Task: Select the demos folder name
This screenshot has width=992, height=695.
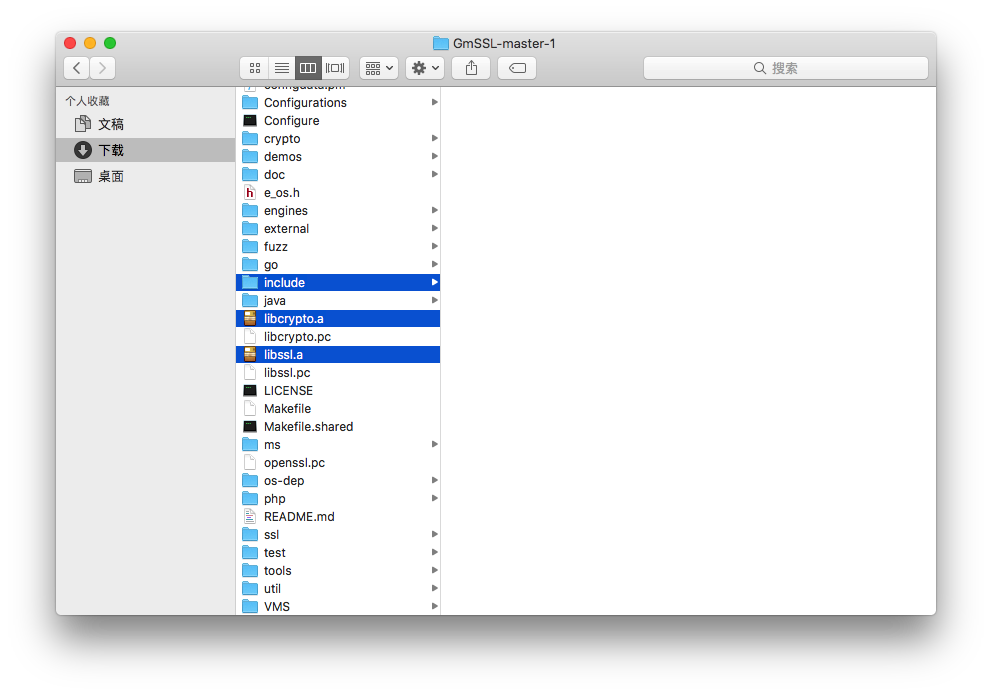Action: click(283, 156)
